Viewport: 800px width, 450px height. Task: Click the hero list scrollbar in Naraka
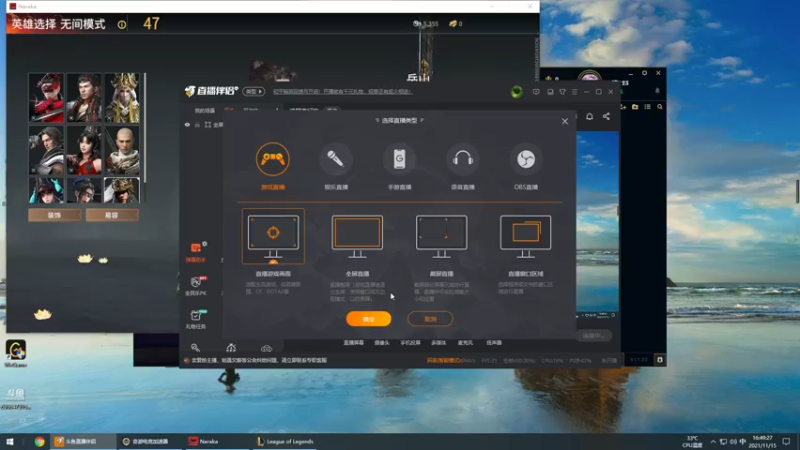coord(145,128)
